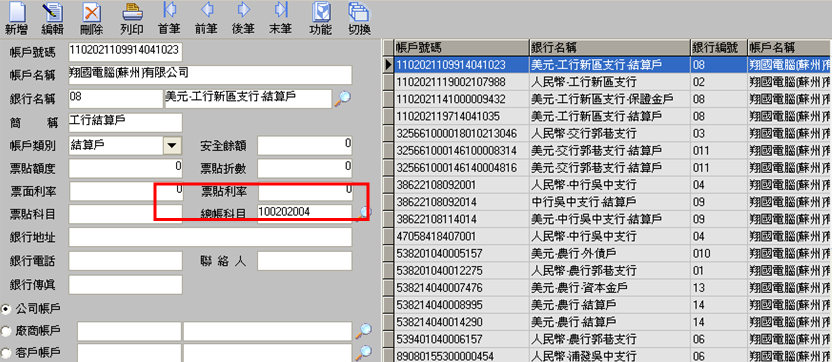Click the 帳戶號碼 column header
This screenshot has height=362, width=832.
click(462, 47)
